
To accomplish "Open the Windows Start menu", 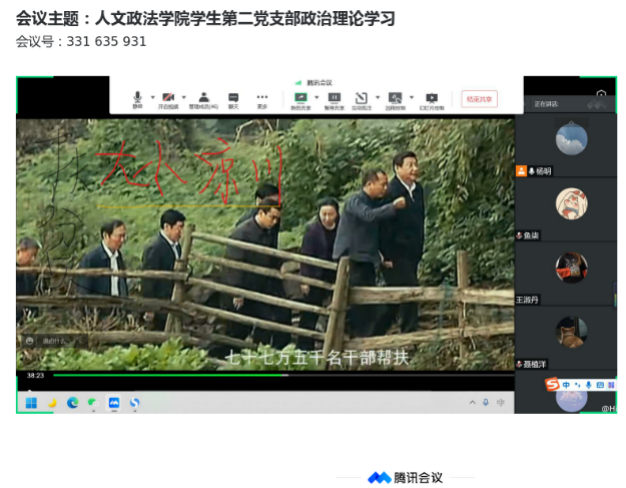I will [x=31, y=403].
